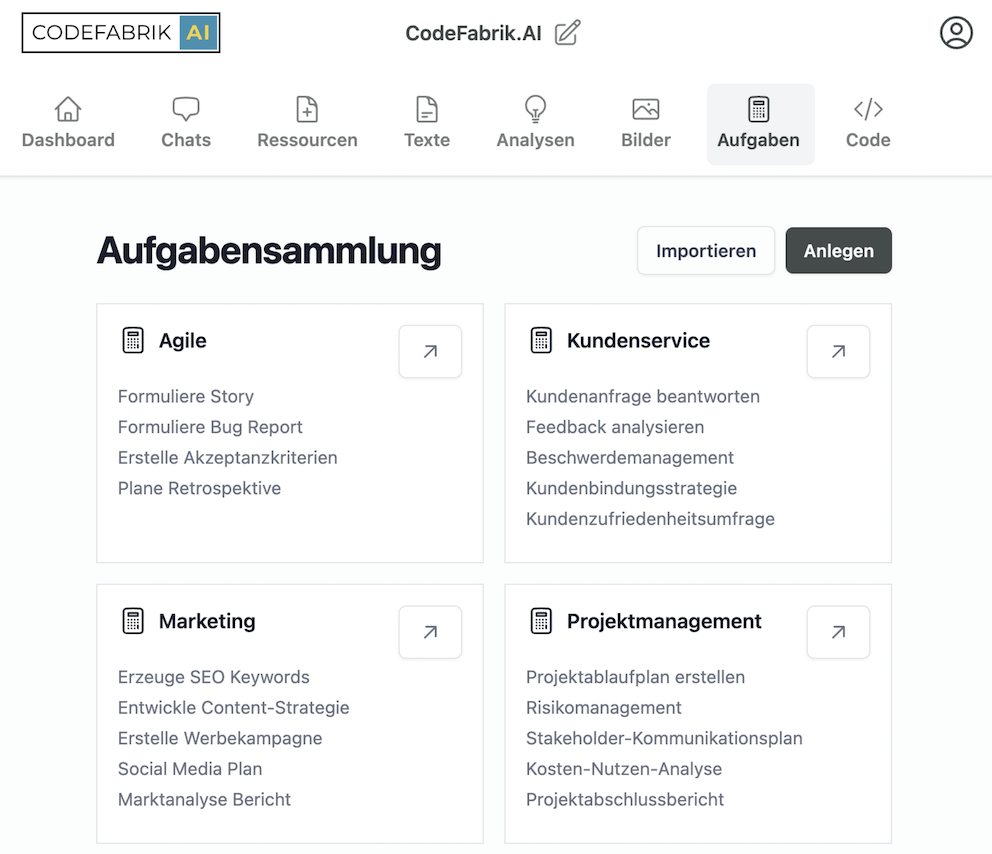
Task: Open the user profile icon
Action: 956,33
